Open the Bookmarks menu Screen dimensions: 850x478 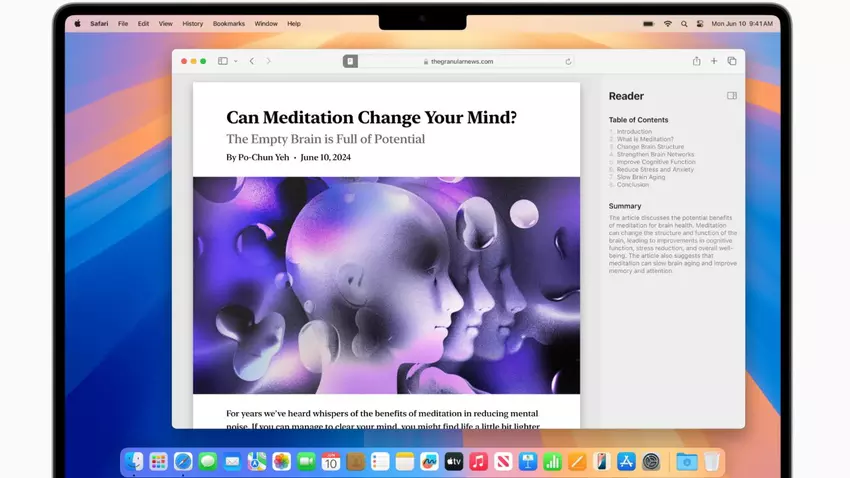[x=228, y=23]
